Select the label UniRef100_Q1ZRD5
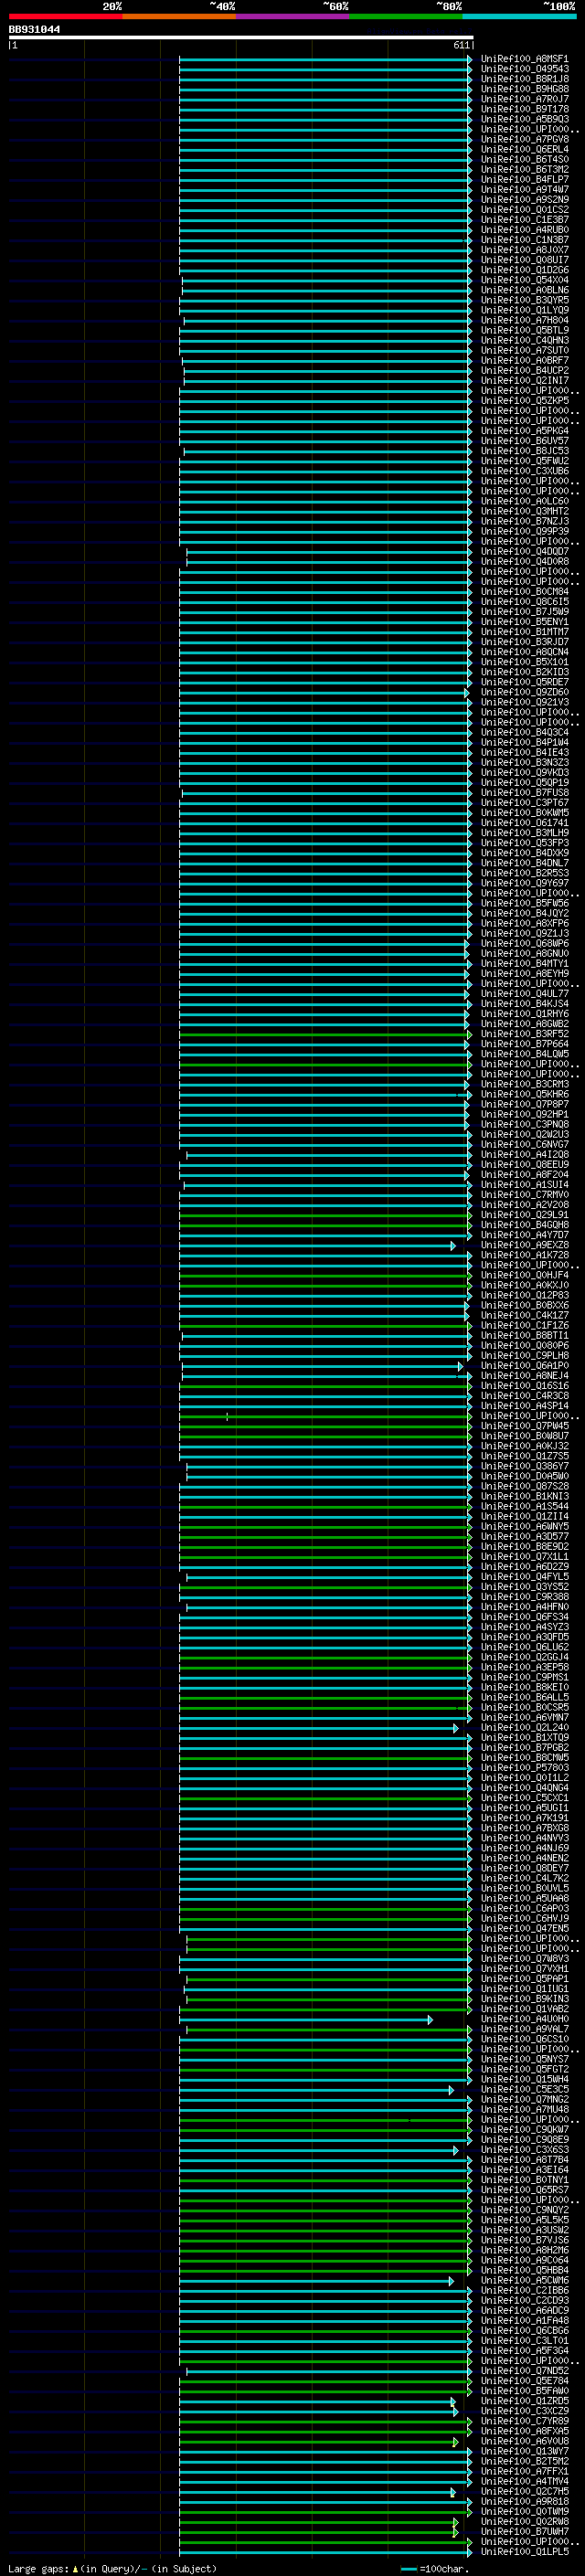The image size is (585, 2576). coord(524,2401)
